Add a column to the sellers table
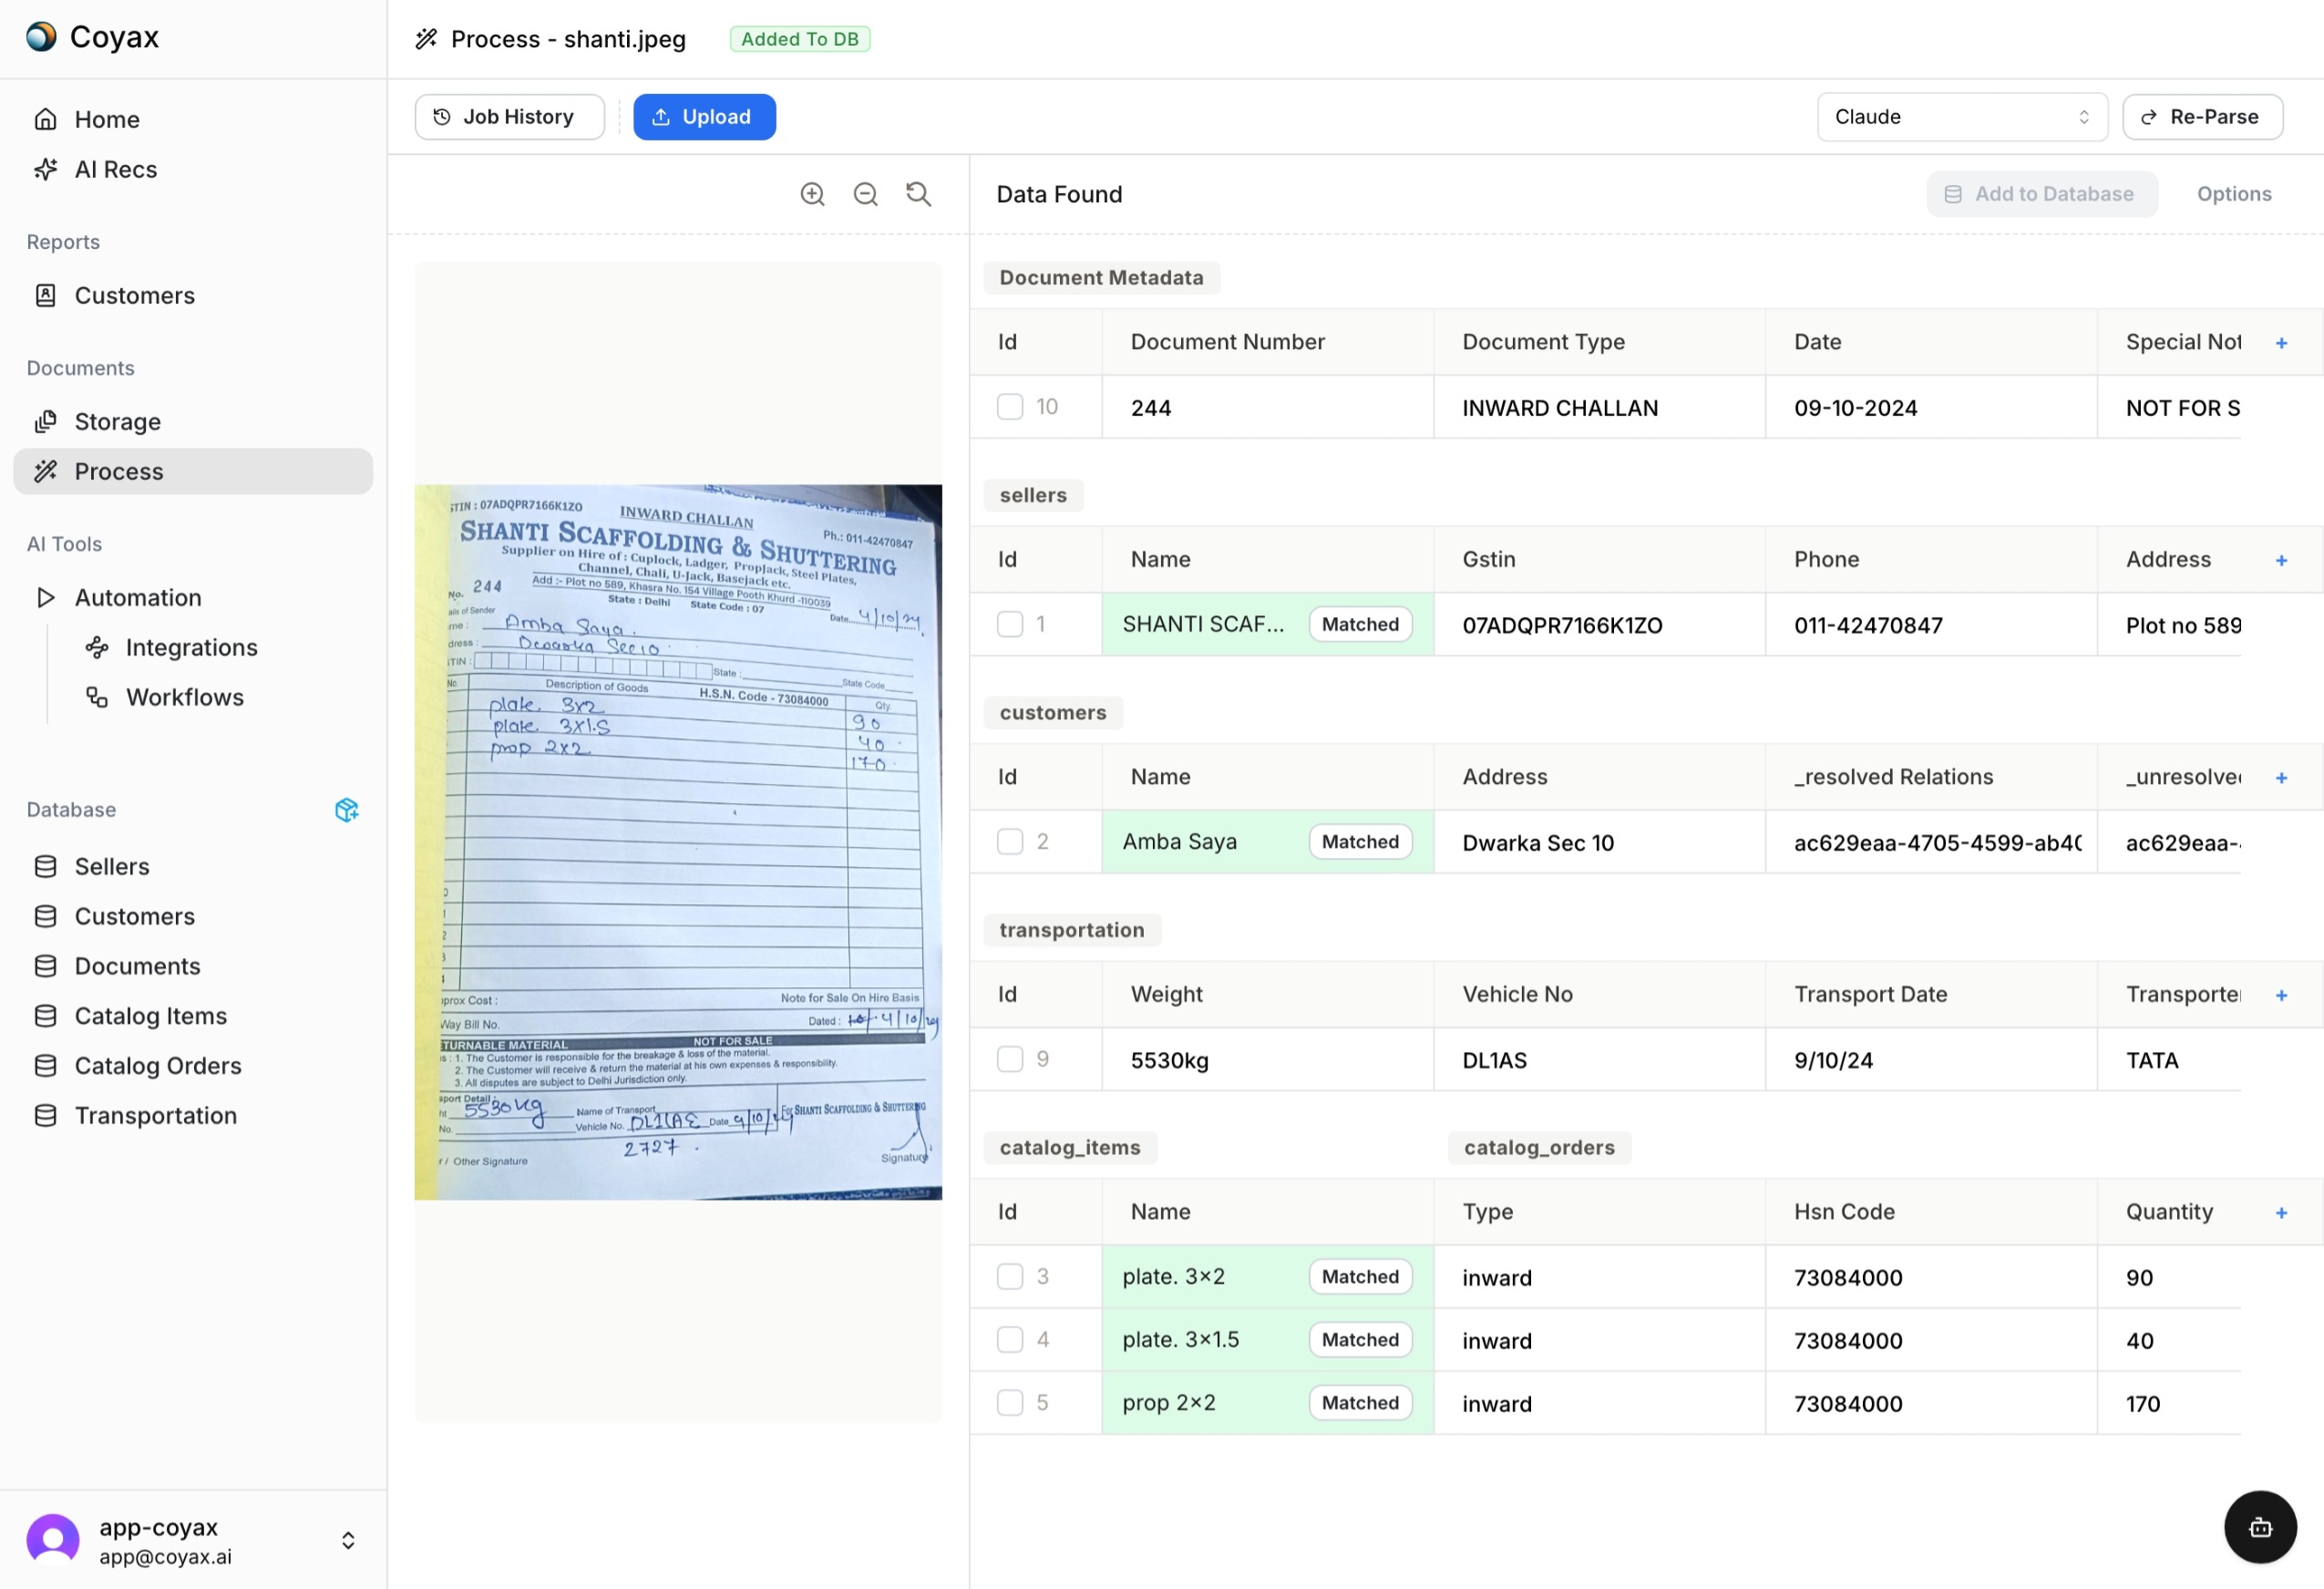This screenshot has height=1589, width=2324. 2281,560
